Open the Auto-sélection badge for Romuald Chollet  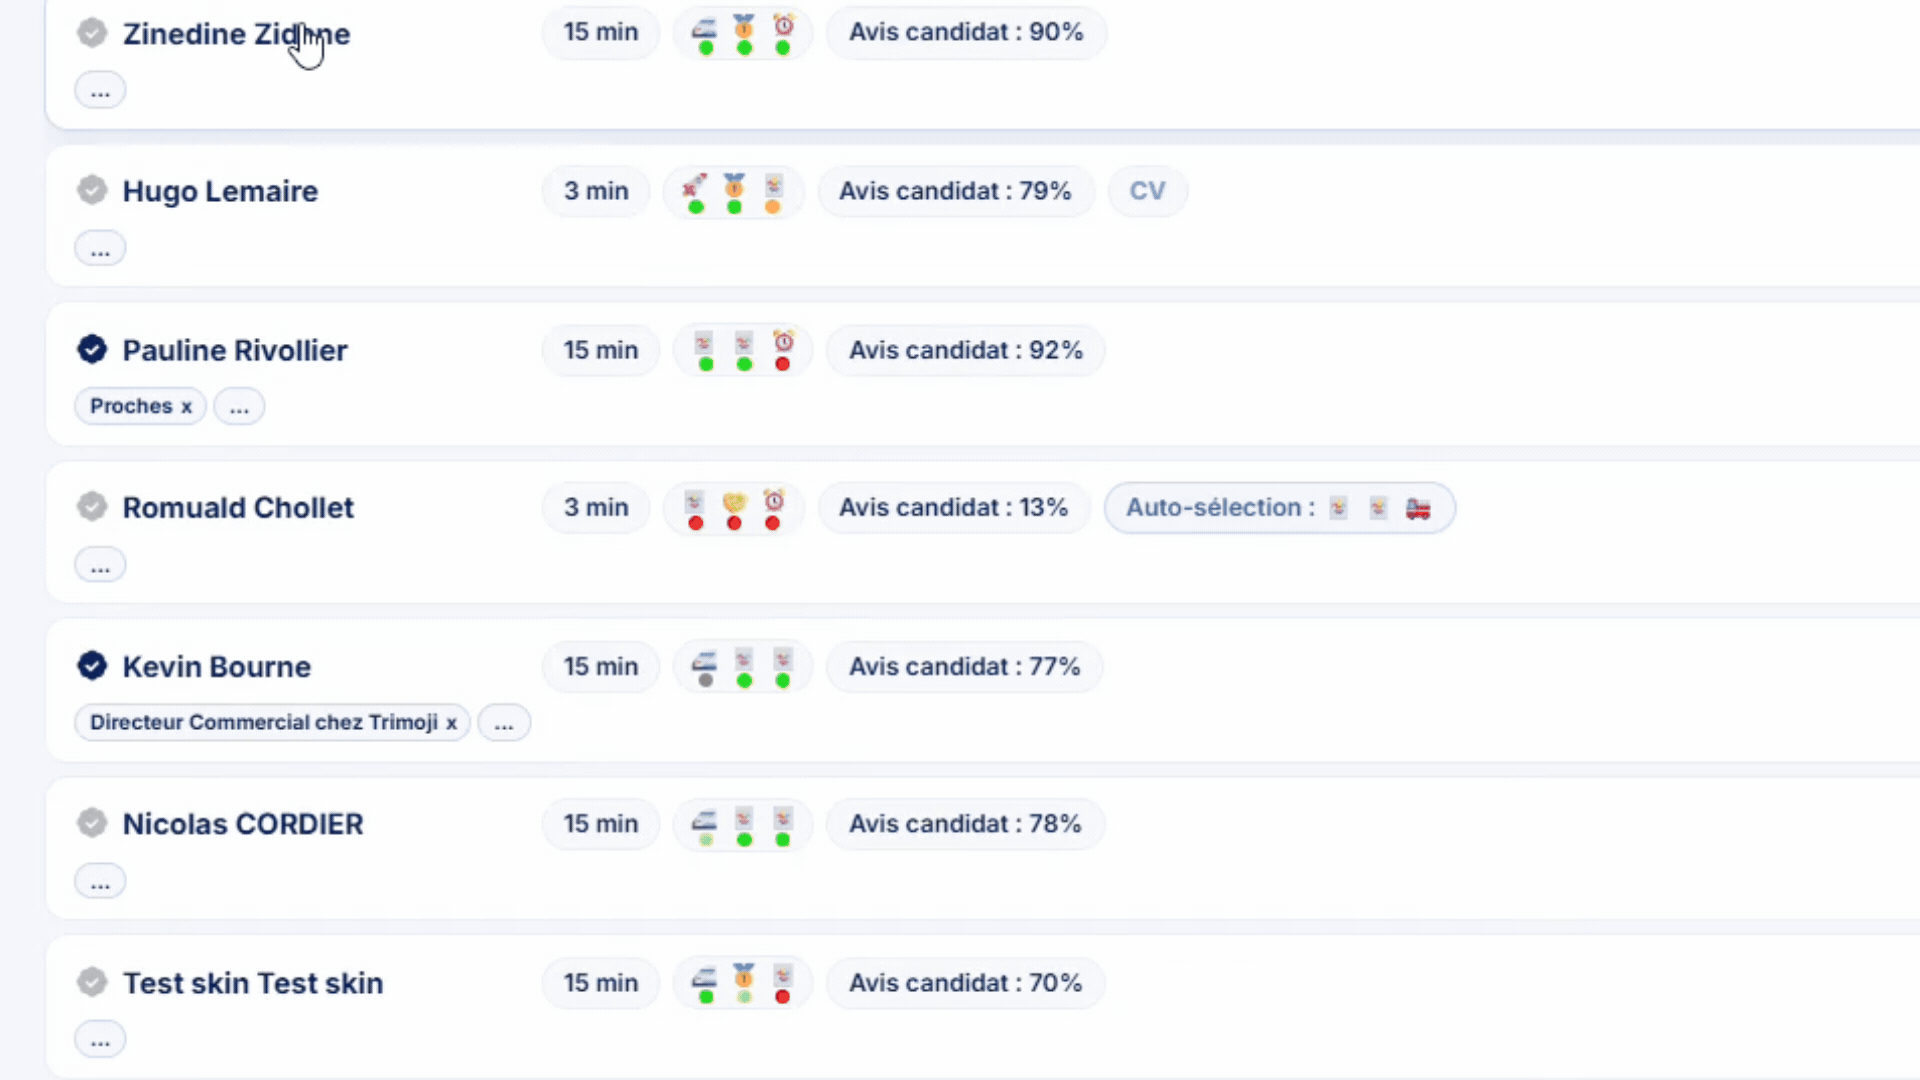pyautogui.click(x=1280, y=508)
